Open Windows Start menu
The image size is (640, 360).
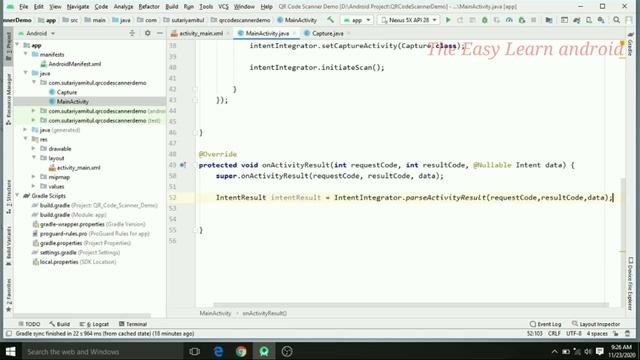[x=10, y=351]
